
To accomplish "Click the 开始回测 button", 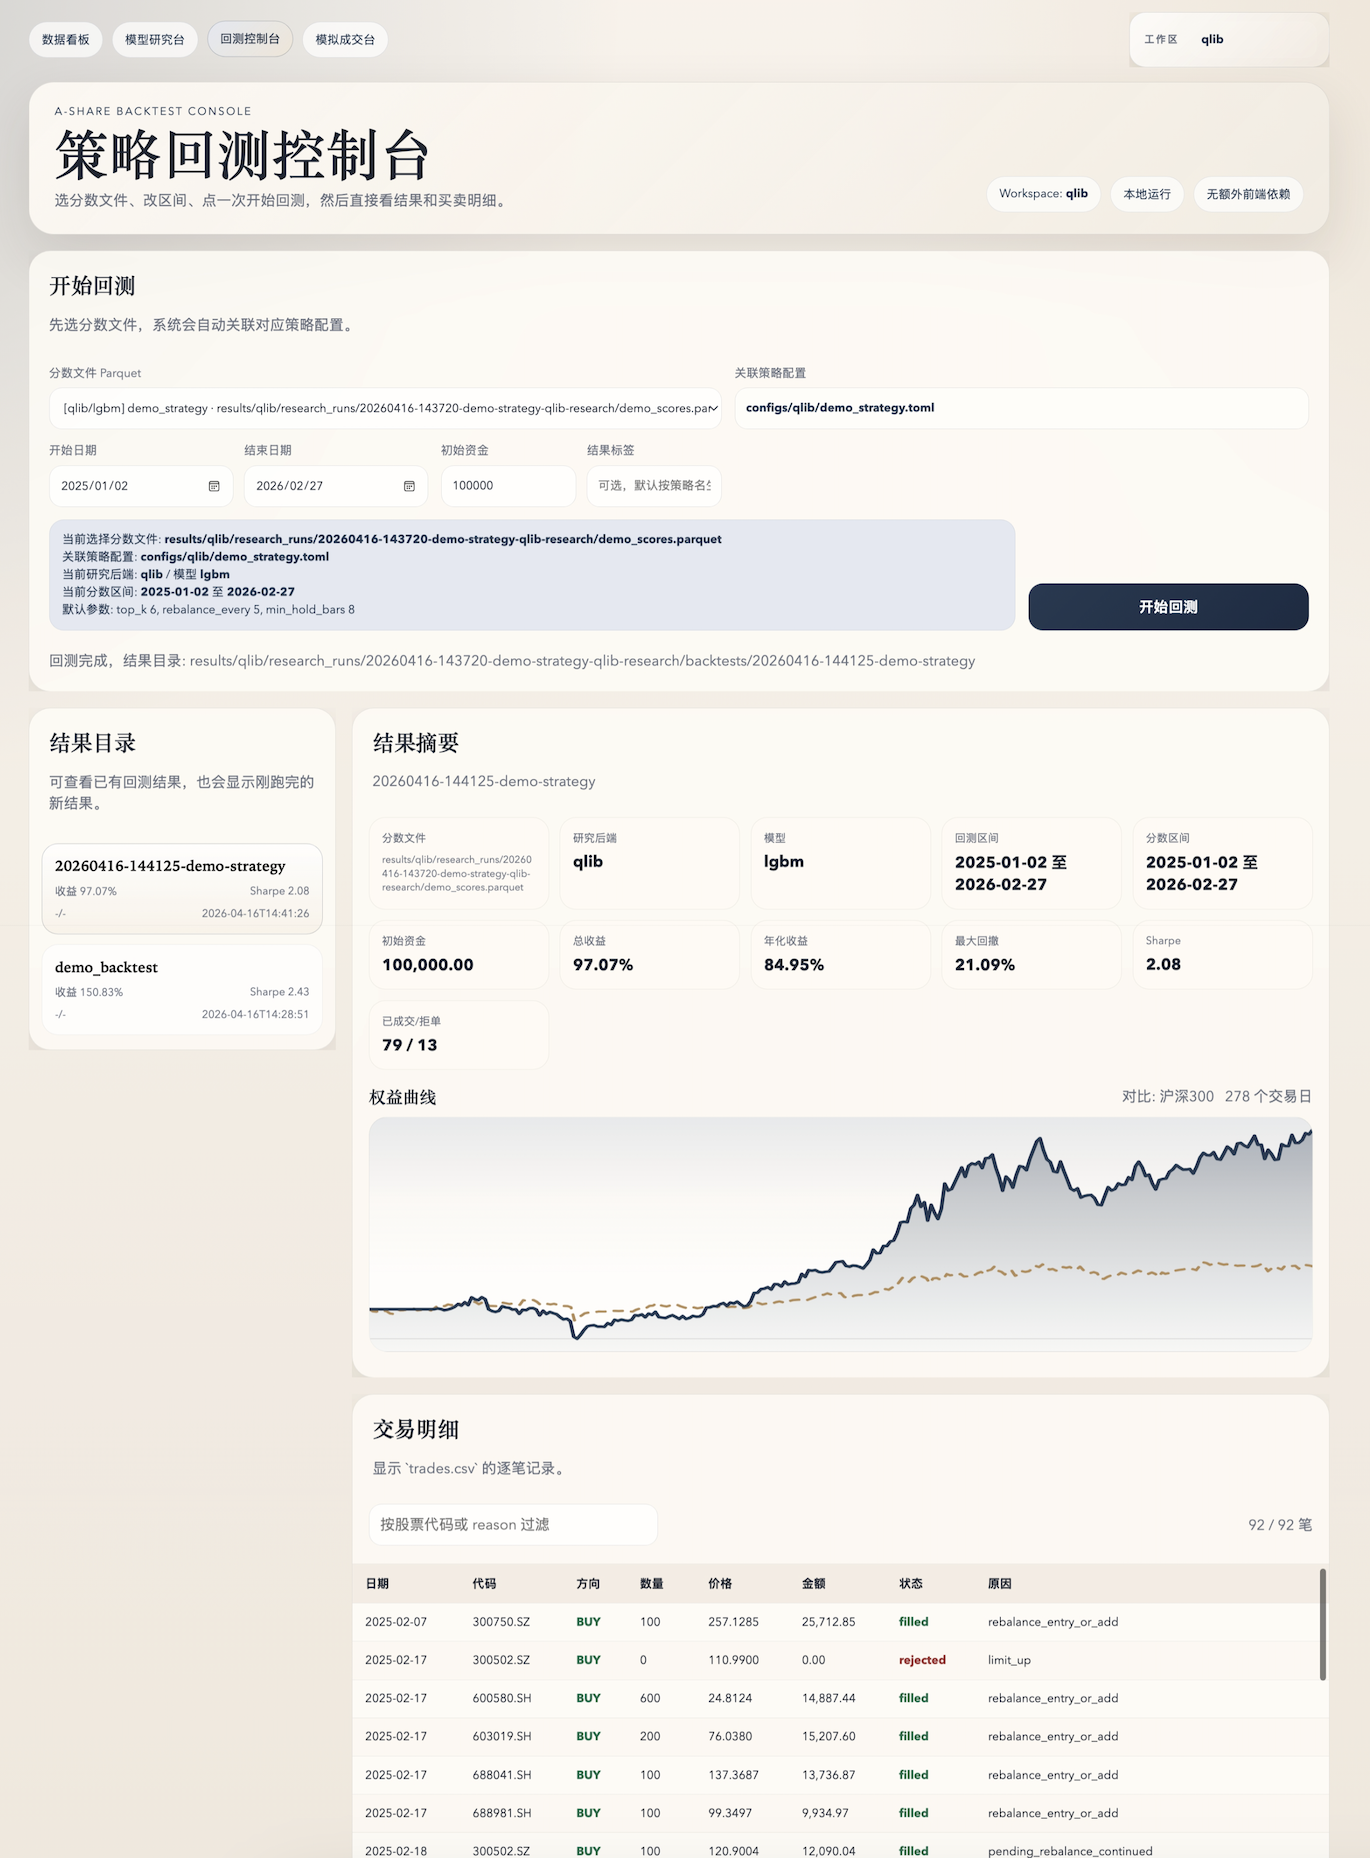I will 1167,607.
